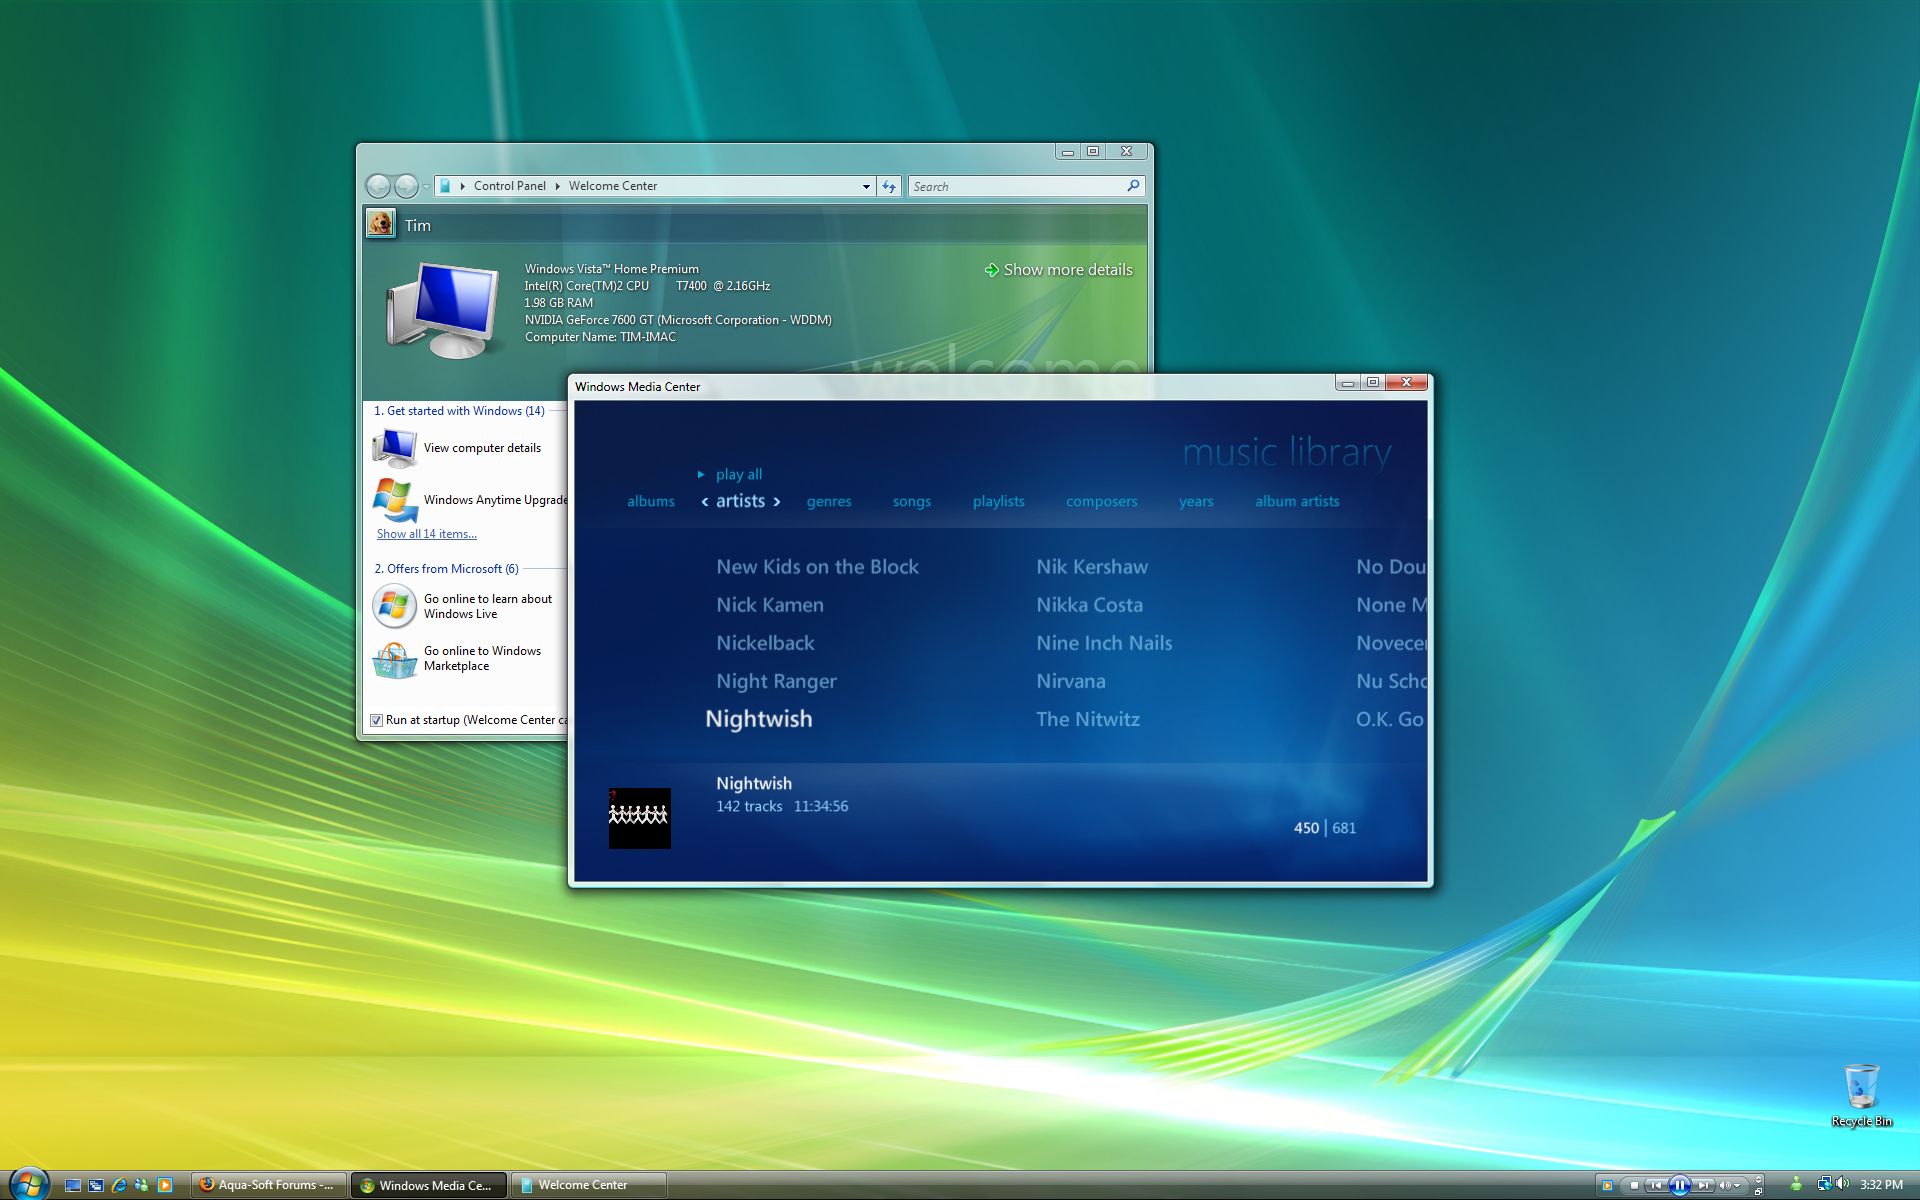Launch Internet Explorer from Quick Launch

[119, 1185]
